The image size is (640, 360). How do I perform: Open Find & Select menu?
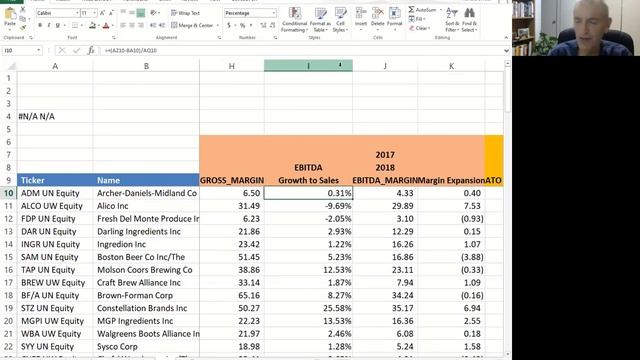[x=469, y=19]
